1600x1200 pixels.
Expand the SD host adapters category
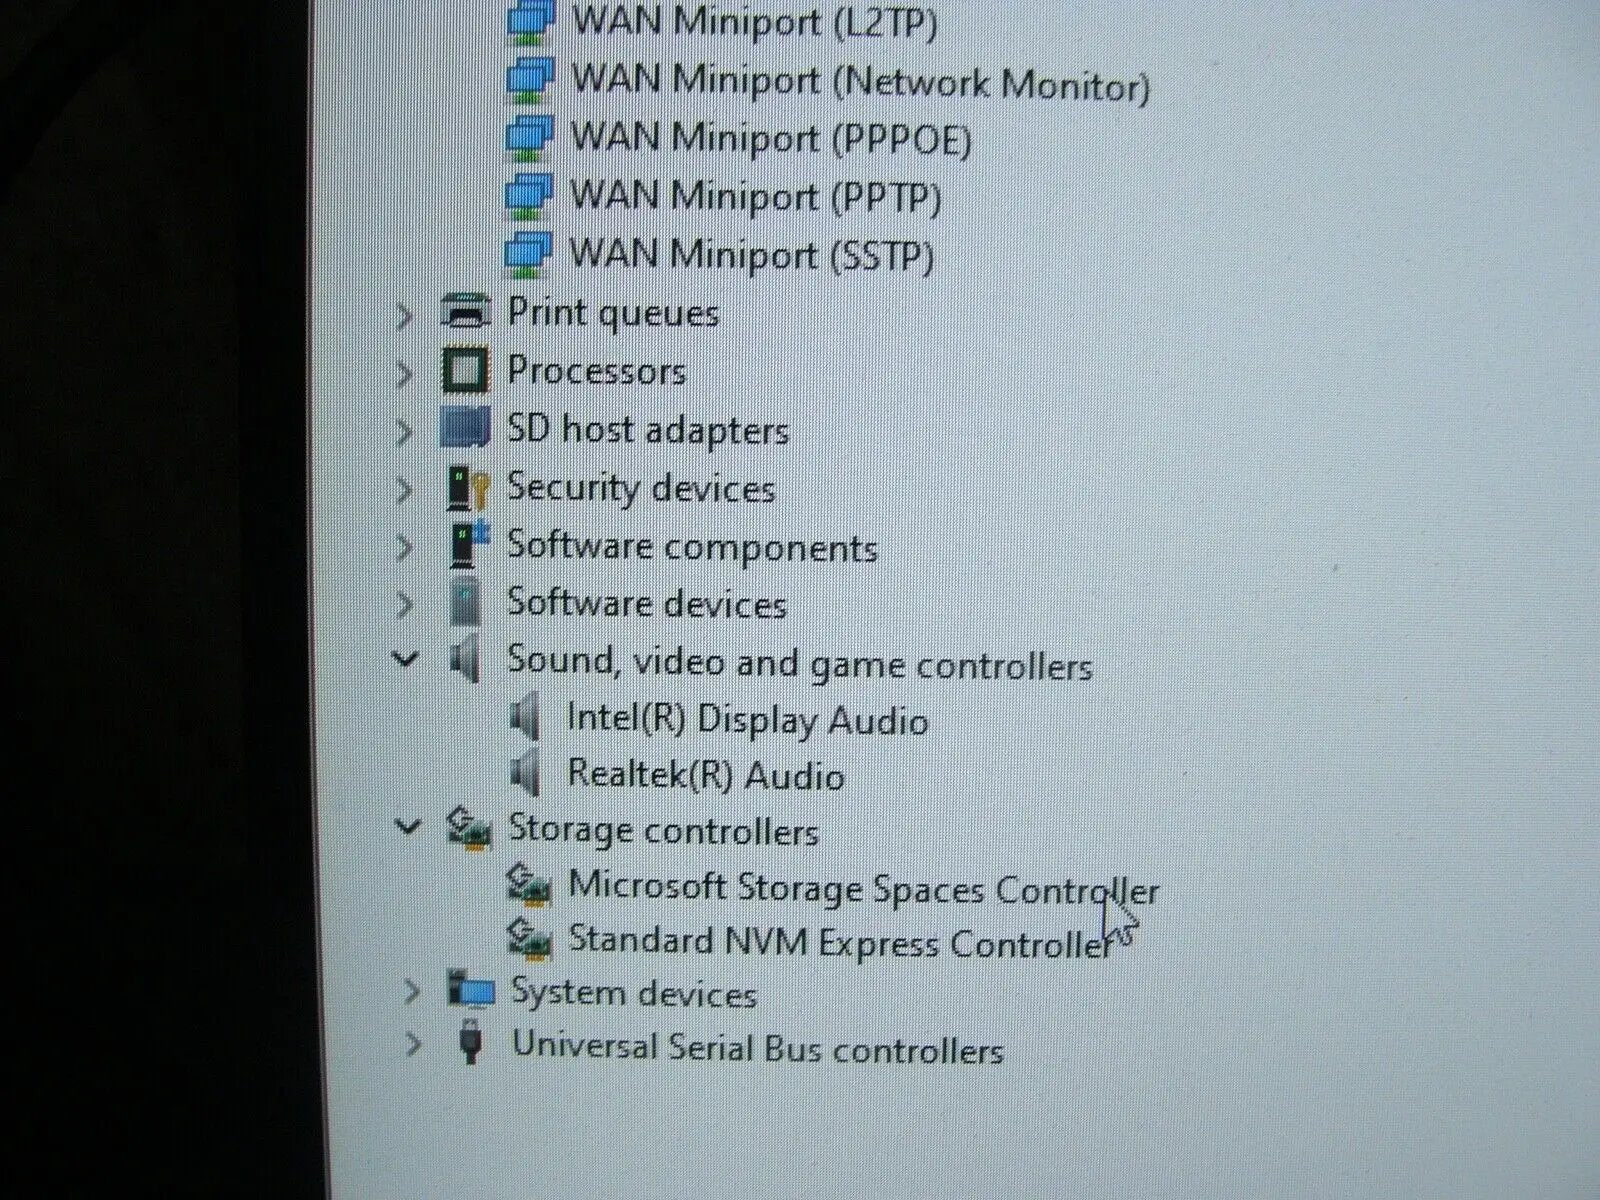(404, 432)
